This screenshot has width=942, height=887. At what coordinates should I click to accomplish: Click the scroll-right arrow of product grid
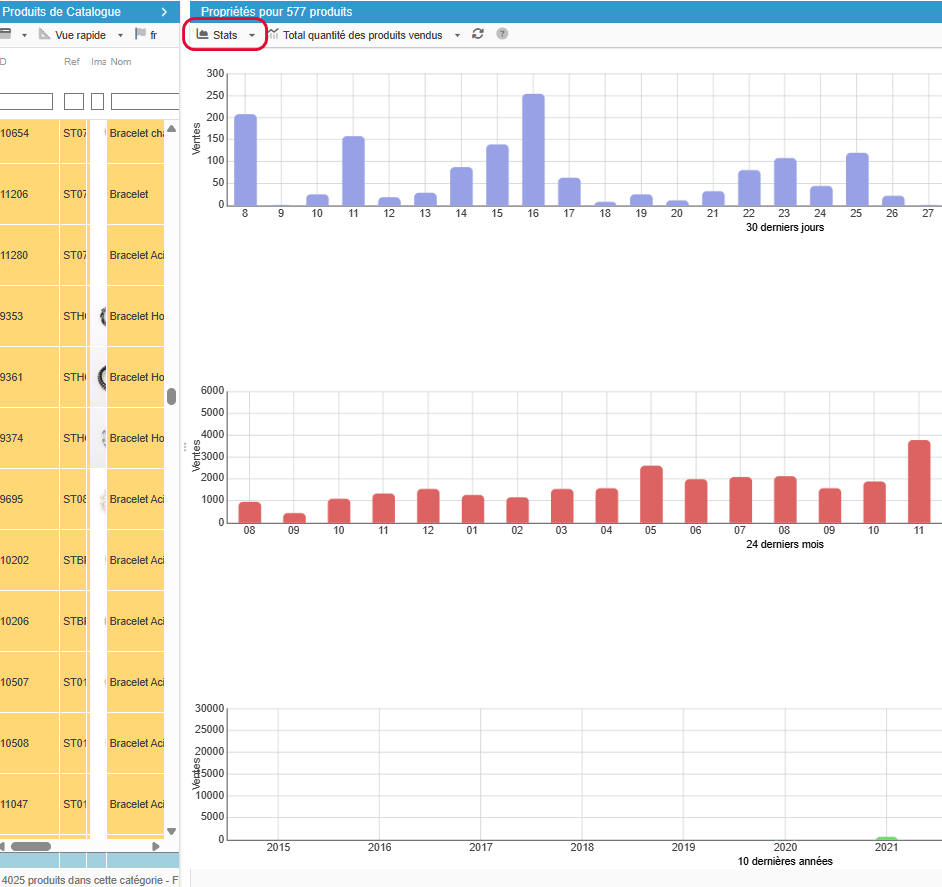(x=155, y=846)
